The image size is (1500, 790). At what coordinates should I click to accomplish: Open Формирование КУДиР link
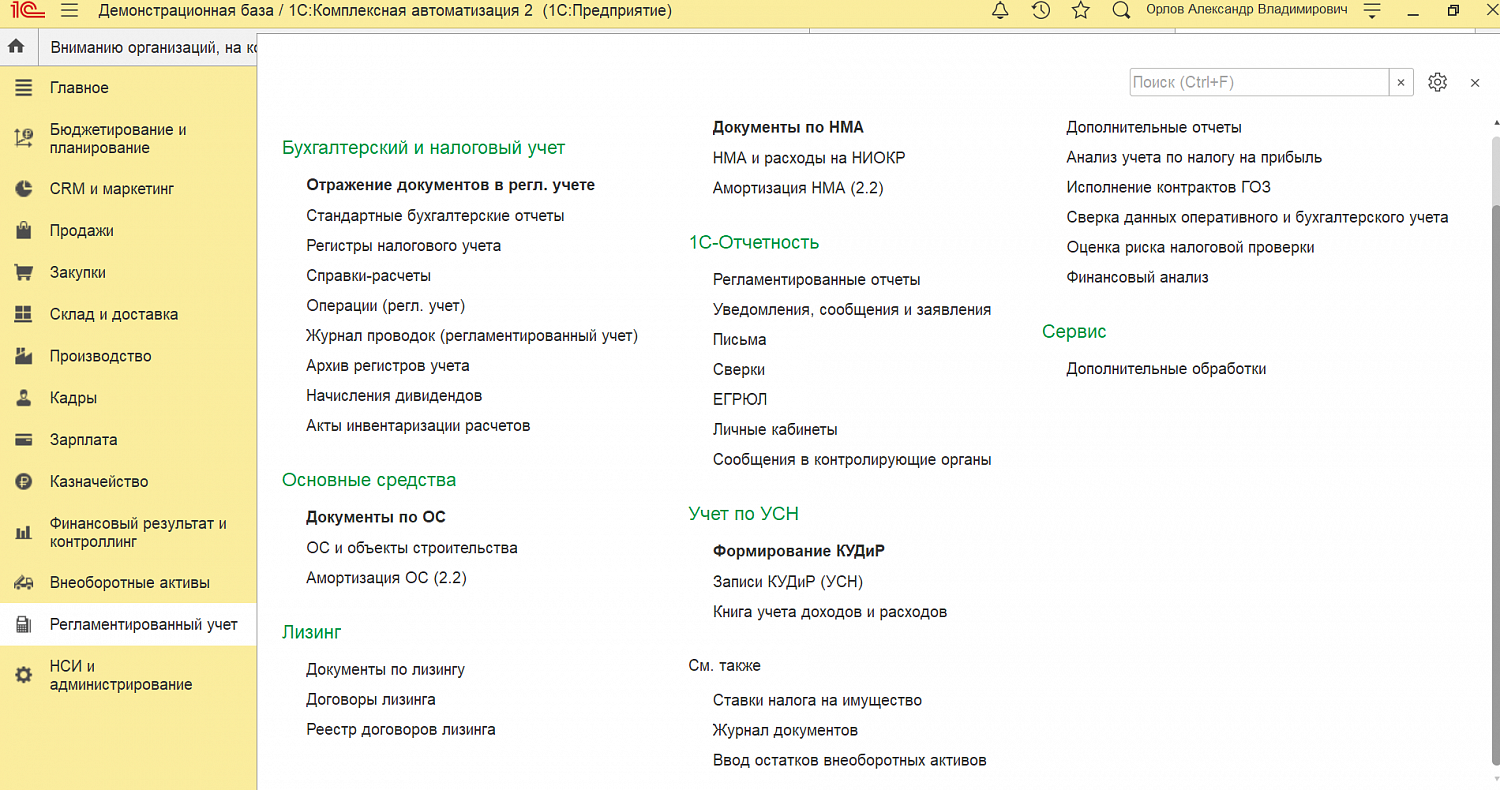[798, 551]
